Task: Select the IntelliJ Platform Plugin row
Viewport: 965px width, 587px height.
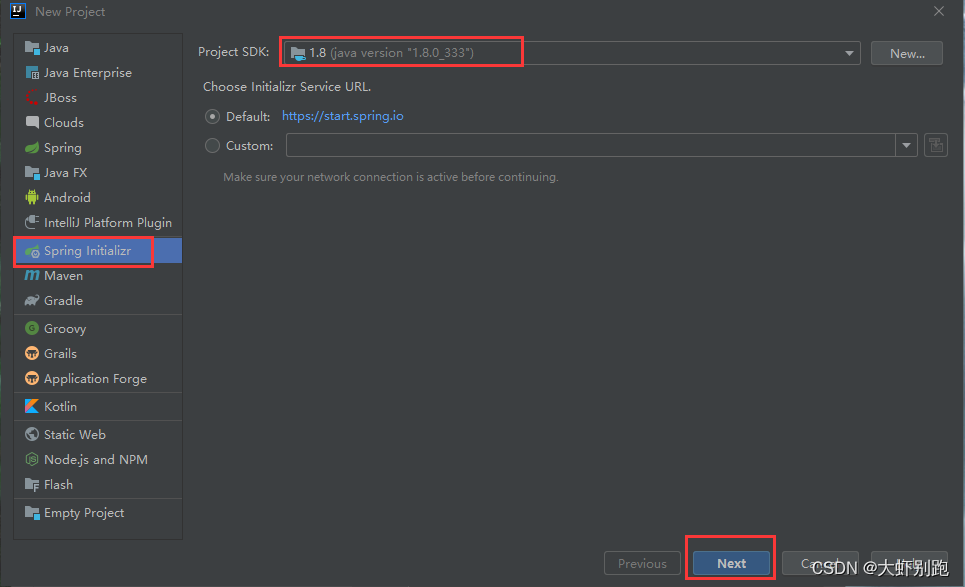Action: pyautogui.click(x=98, y=222)
